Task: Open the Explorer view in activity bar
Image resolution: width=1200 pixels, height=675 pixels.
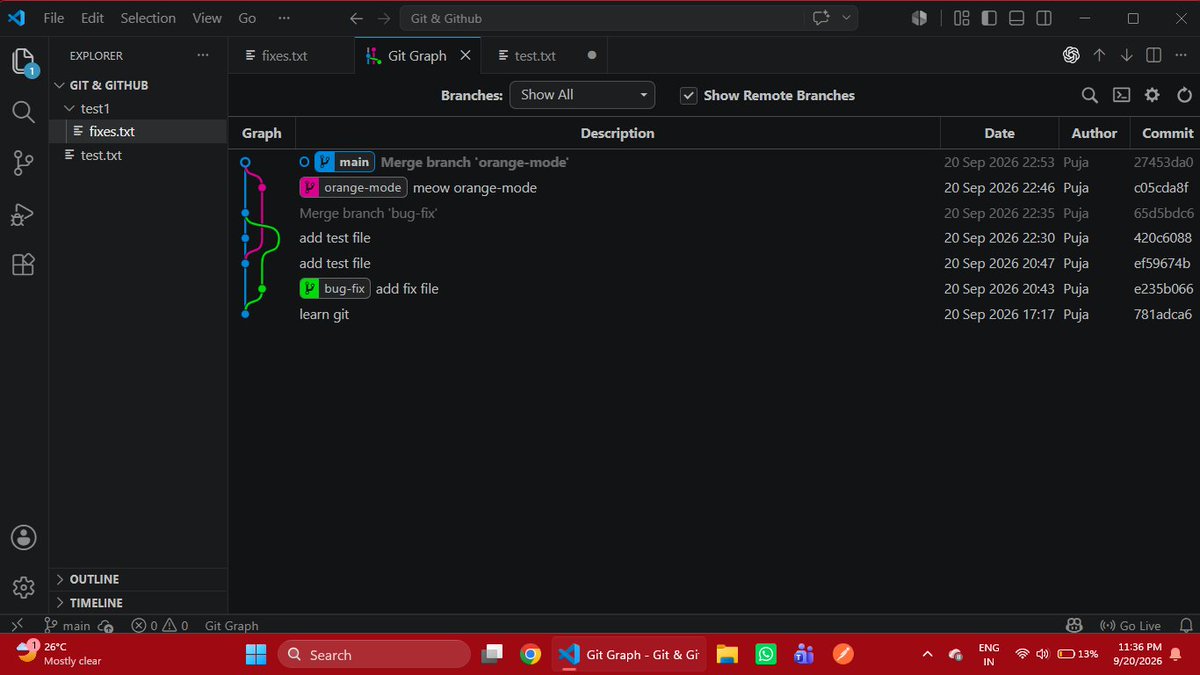Action: 24,62
